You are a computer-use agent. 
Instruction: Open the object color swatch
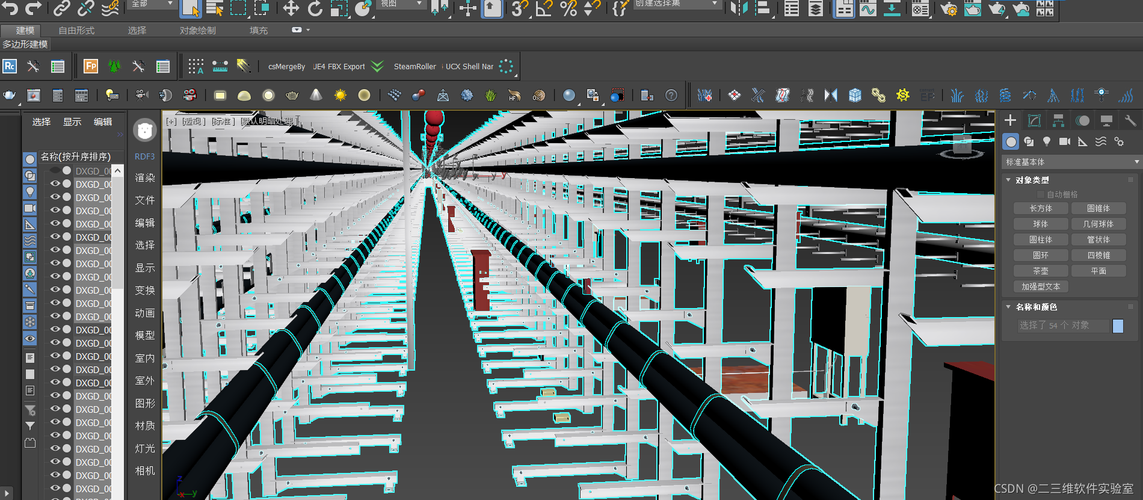tap(1118, 326)
